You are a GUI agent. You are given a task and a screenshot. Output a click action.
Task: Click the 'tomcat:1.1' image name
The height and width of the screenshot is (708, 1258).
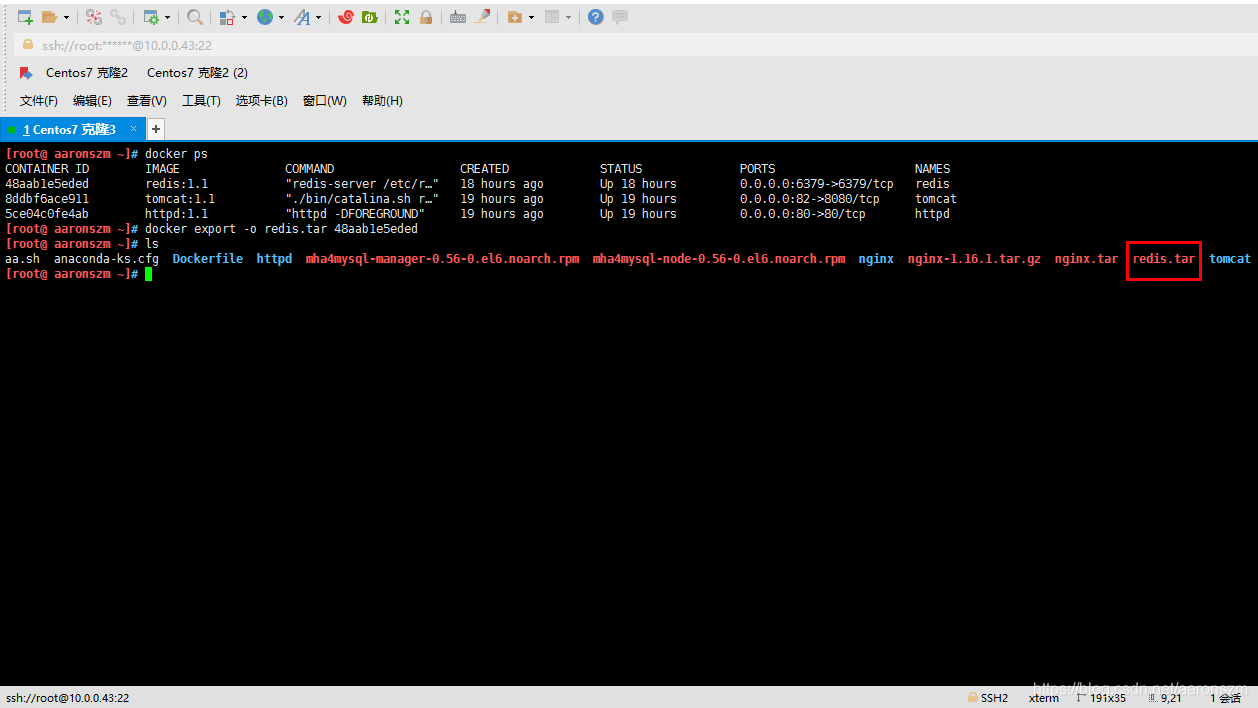[x=180, y=199]
